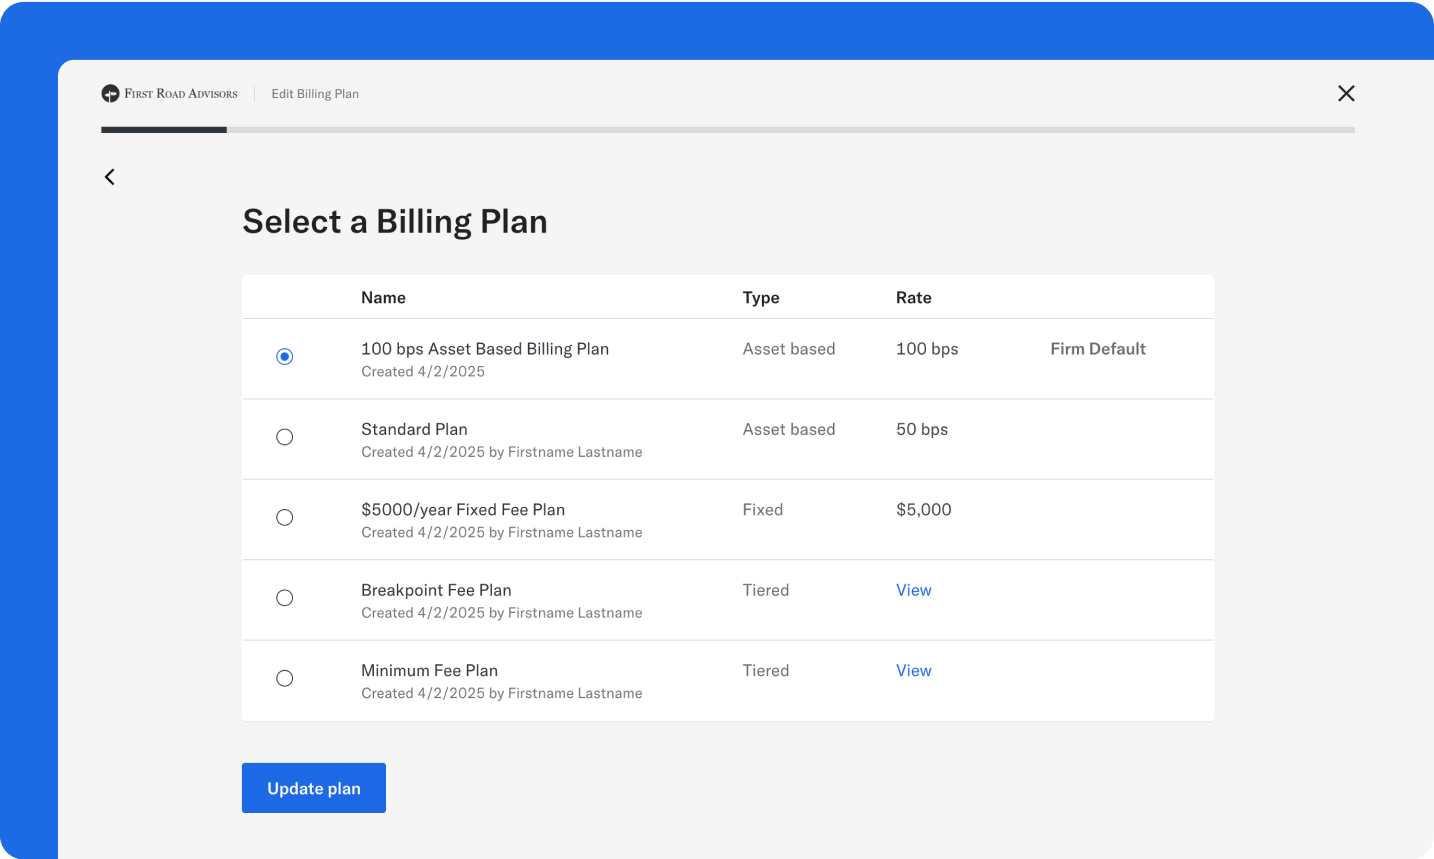Choose the $5000/year Fixed Fee Plan
Image resolution: width=1434 pixels, height=859 pixels.
pyautogui.click(x=284, y=517)
